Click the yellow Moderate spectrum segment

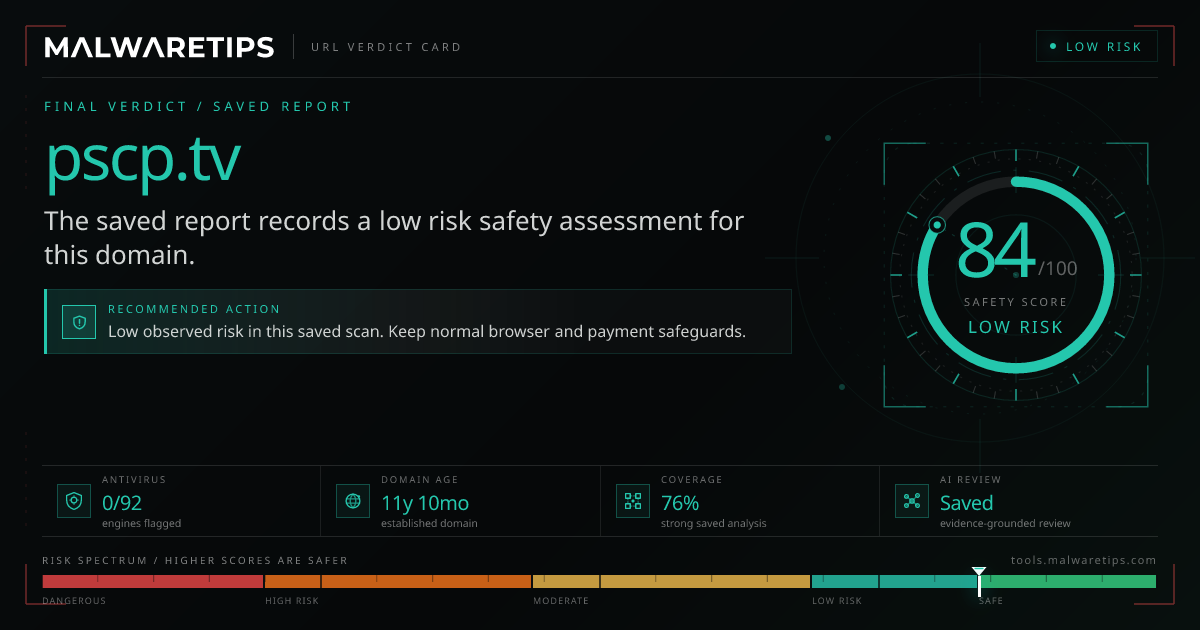(x=671, y=581)
